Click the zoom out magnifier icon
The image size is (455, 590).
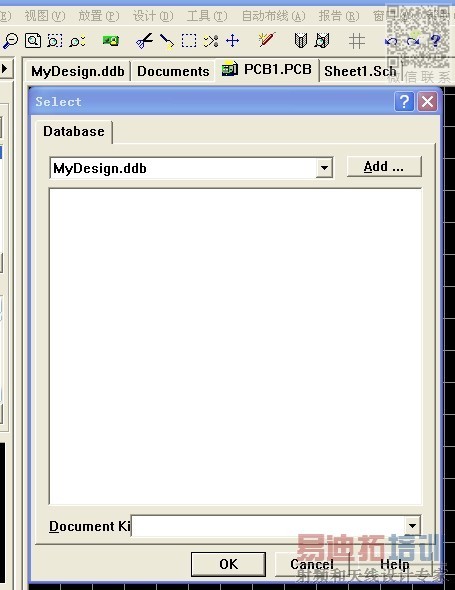tap(10, 40)
